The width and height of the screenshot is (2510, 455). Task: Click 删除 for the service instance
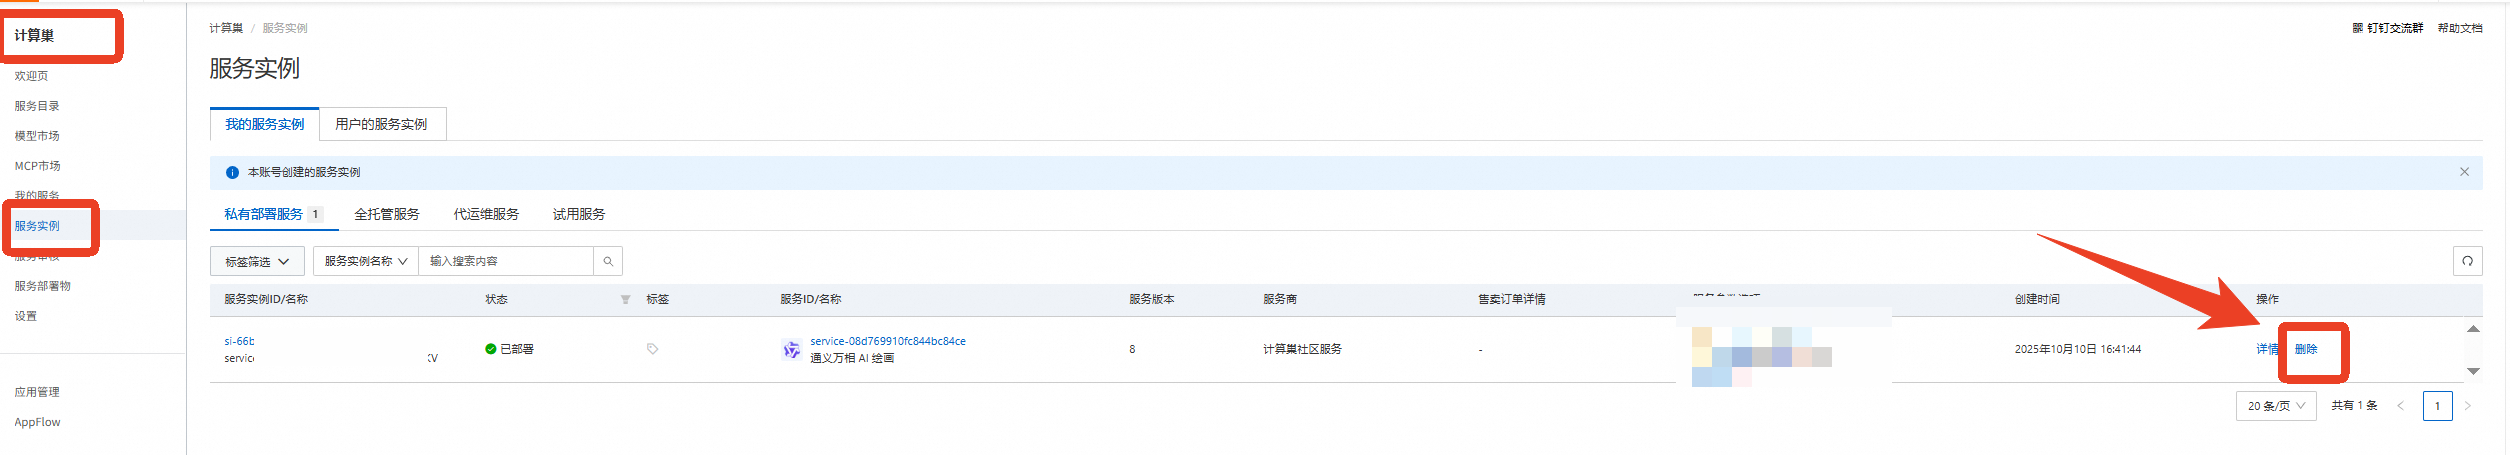[x=2305, y=349]
